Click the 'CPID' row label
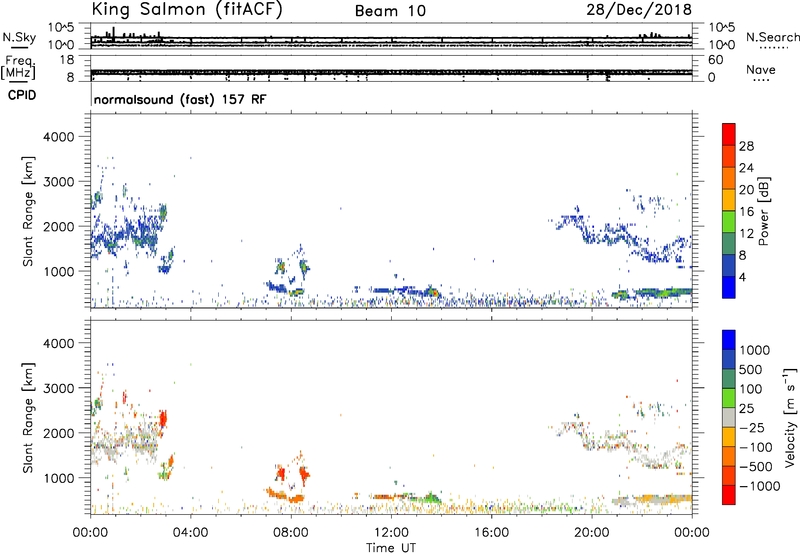 22,95
